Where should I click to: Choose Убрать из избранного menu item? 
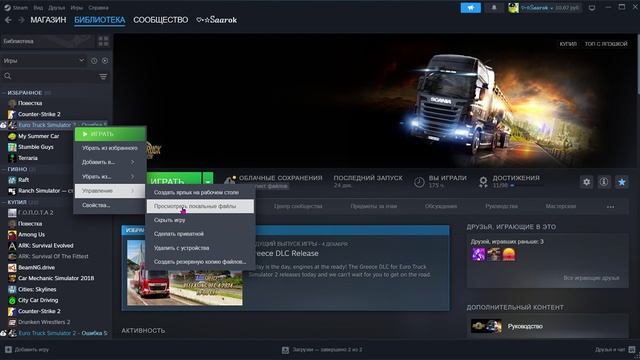110,148
